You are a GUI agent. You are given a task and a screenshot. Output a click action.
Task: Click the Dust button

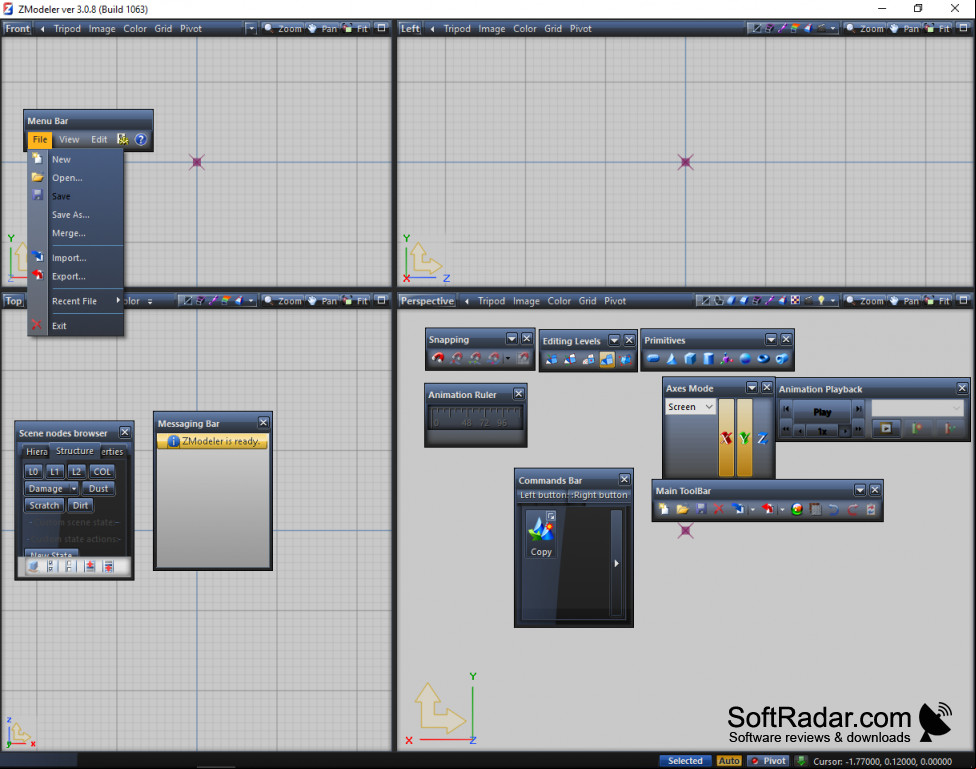pyautogui.click(x=98, y=488)
